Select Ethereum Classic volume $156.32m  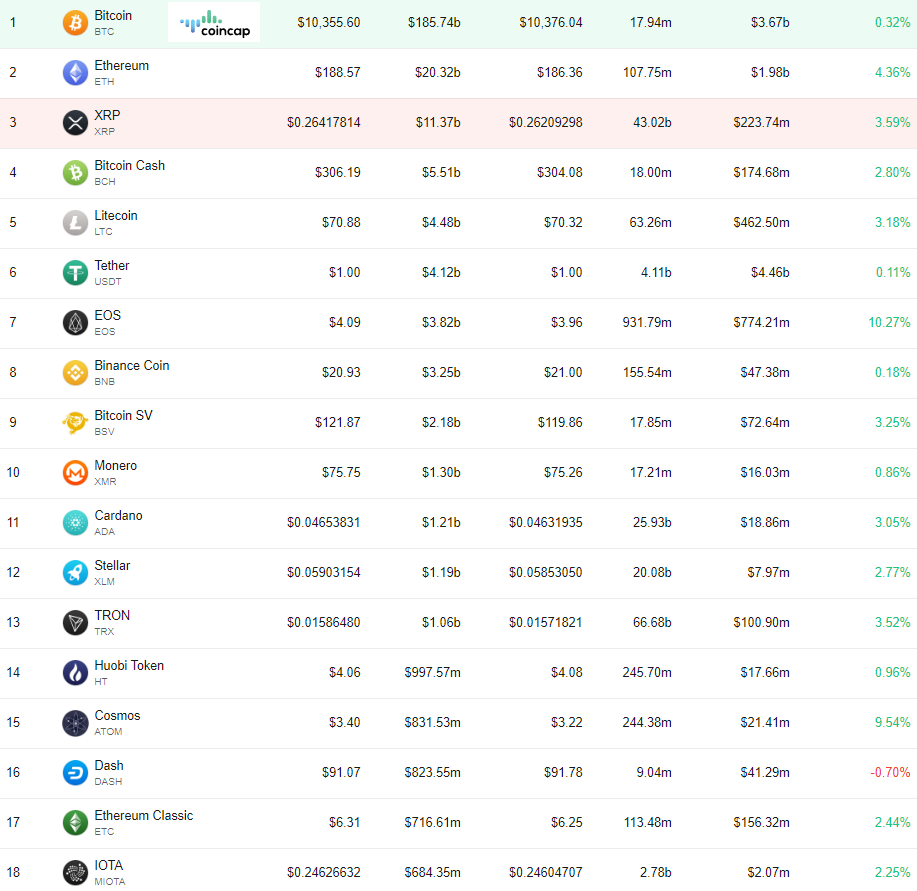[761, 823]
